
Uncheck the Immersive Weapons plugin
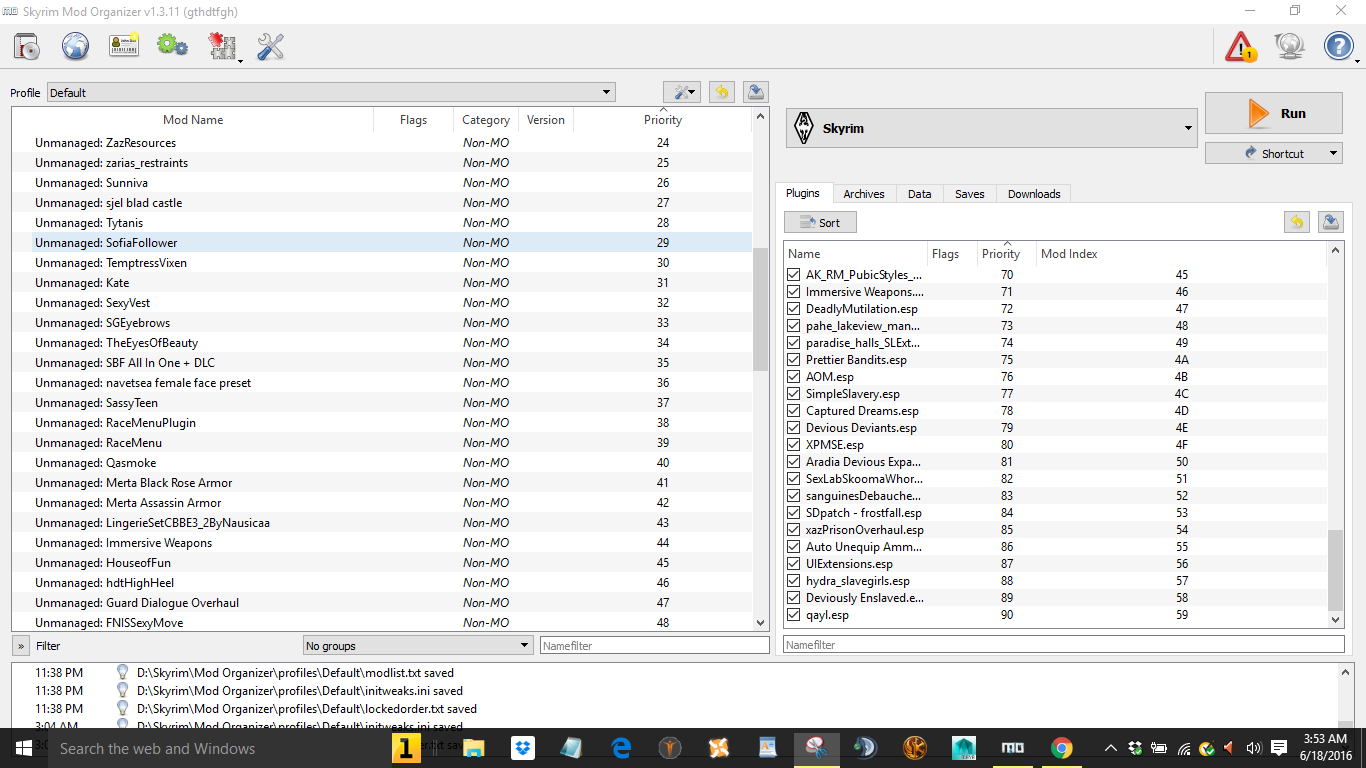(794, 292)
